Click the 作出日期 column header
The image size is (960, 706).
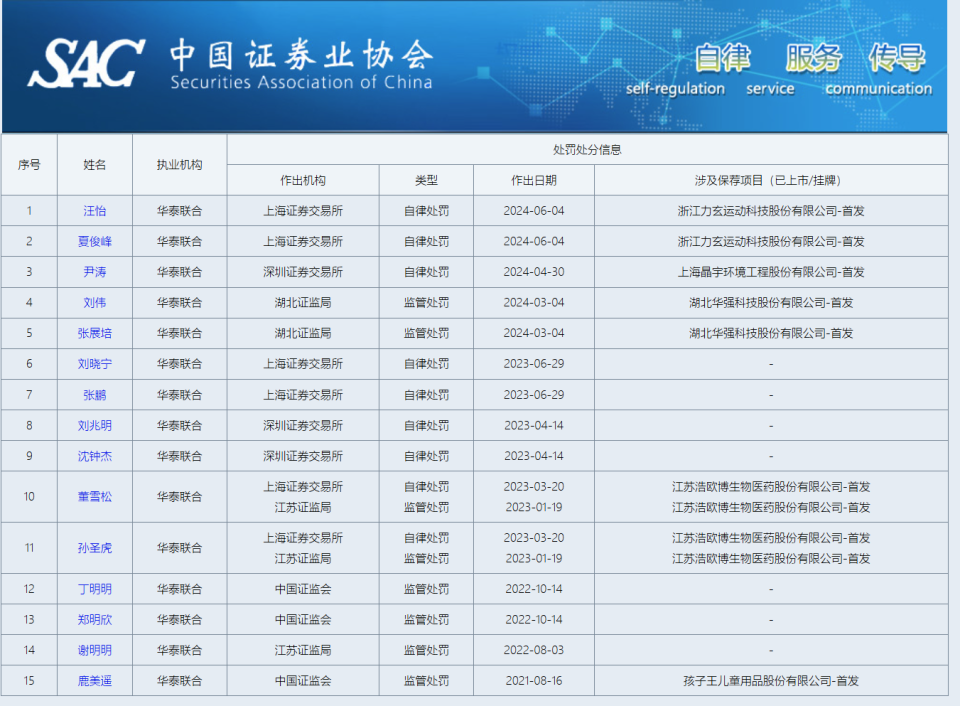534,180
